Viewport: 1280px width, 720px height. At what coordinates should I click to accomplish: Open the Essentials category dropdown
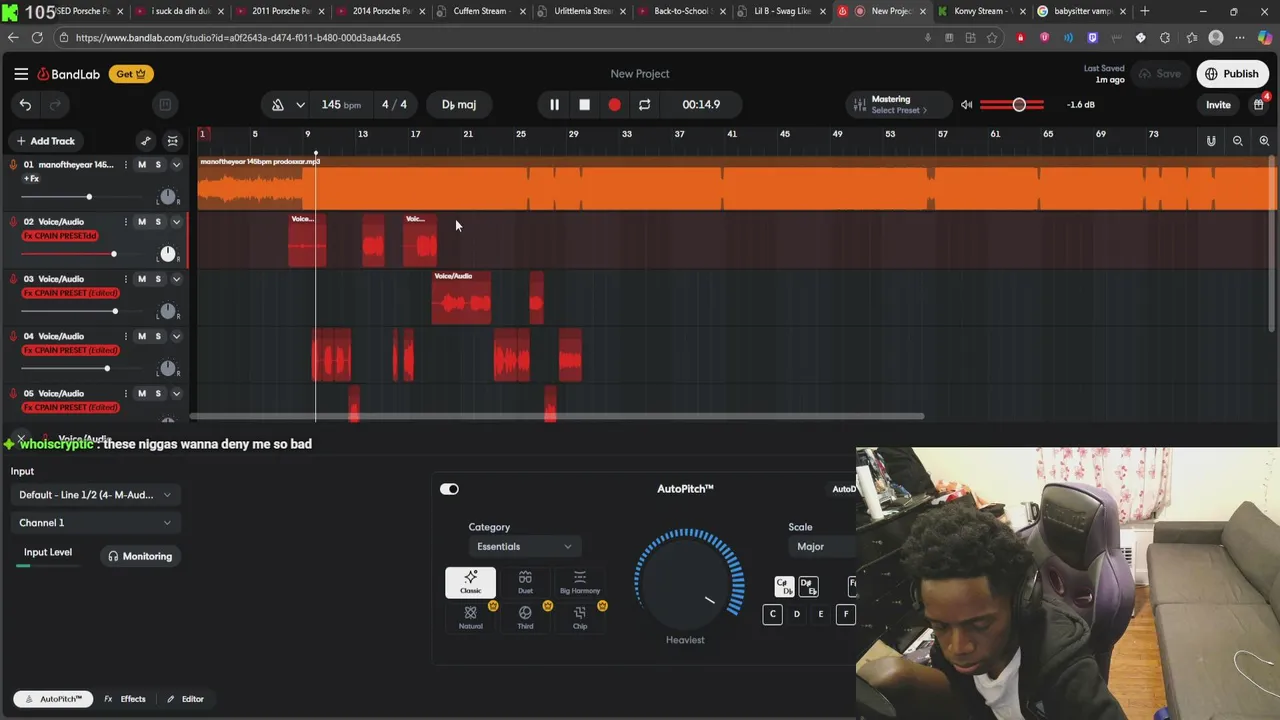coord(524,547)
